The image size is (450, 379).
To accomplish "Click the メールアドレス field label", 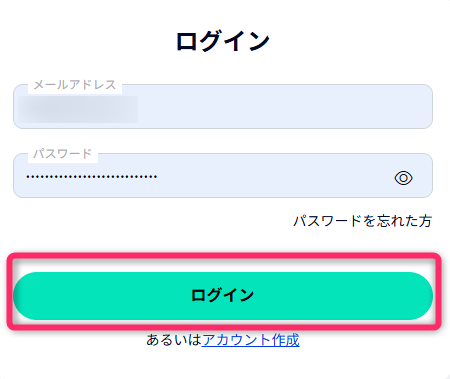I will point(75,85).
